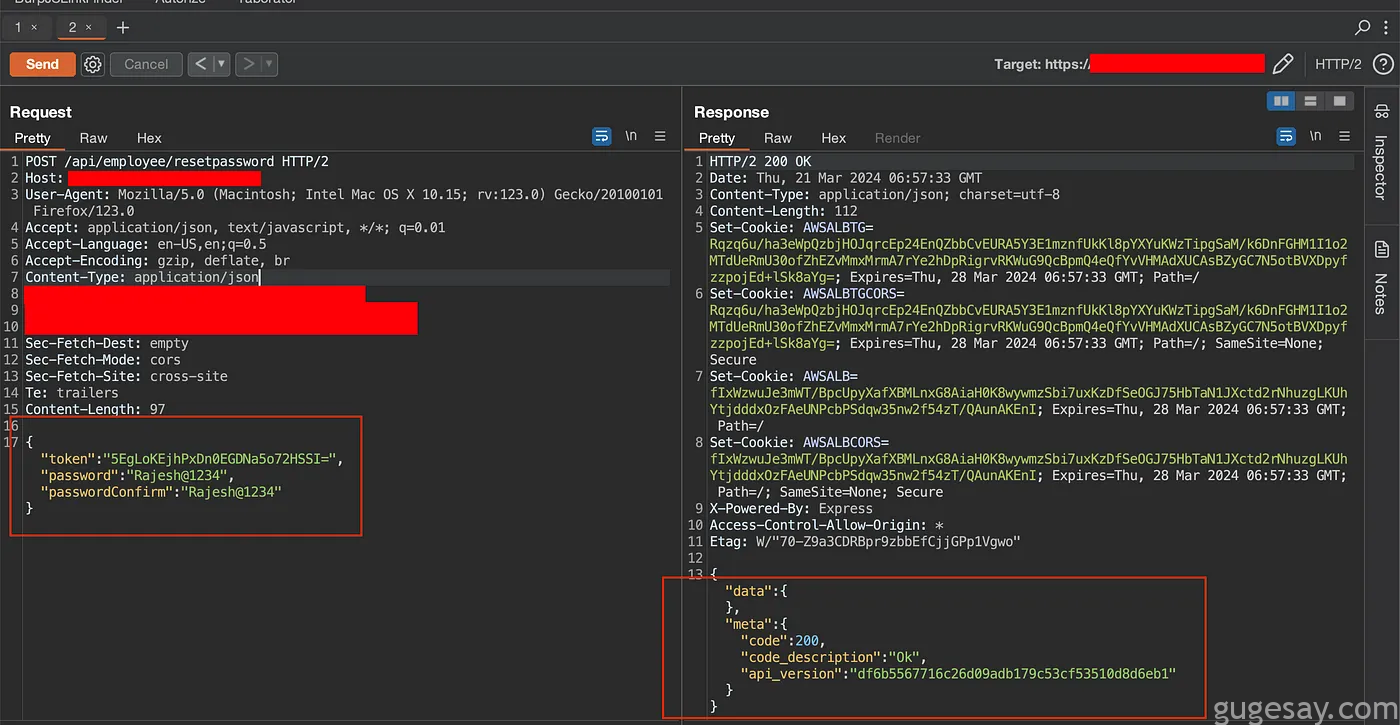Click the response Date header line
Screen dimensions: 1400x725
(x=846, y=178)
